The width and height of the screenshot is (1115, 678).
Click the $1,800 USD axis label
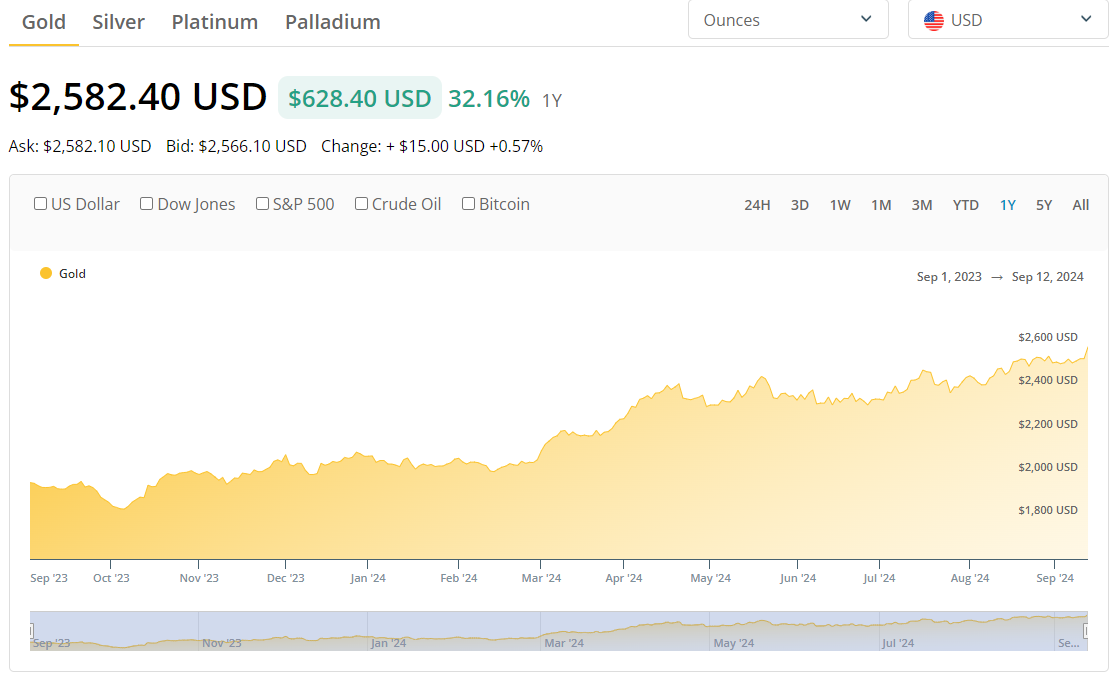click(1048, 510)
